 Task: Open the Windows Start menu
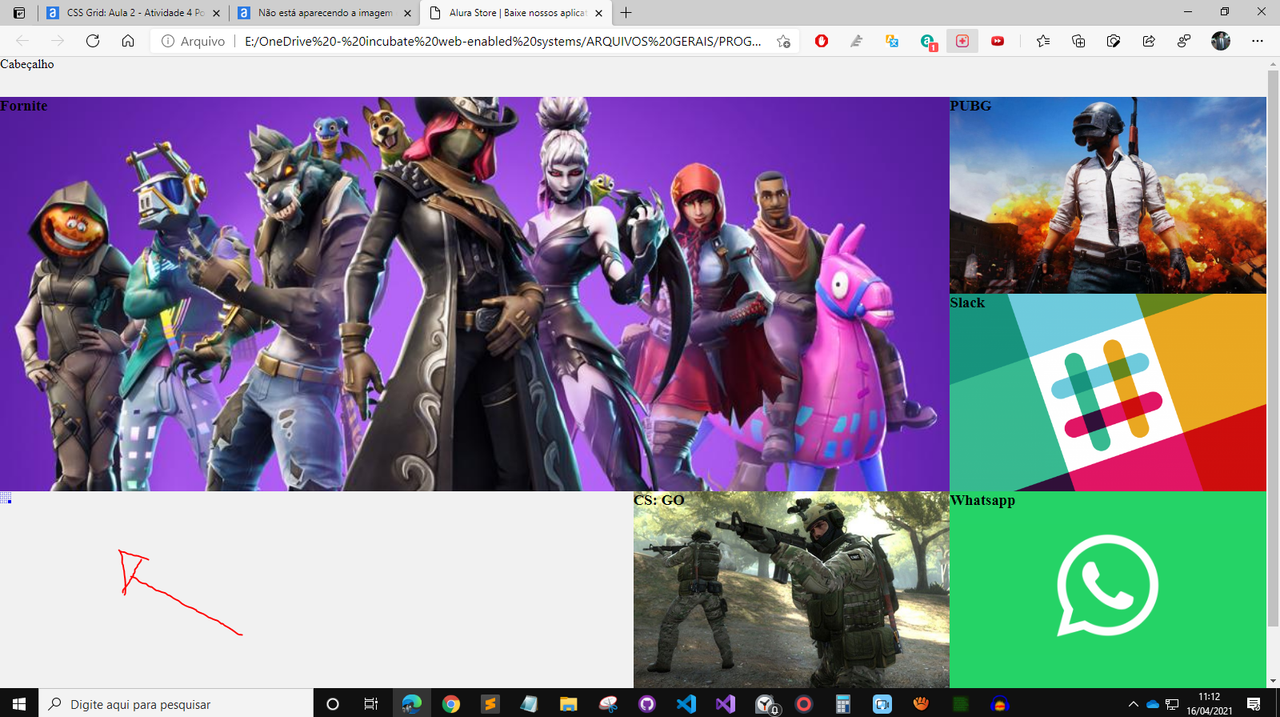(x=19, y=703)
